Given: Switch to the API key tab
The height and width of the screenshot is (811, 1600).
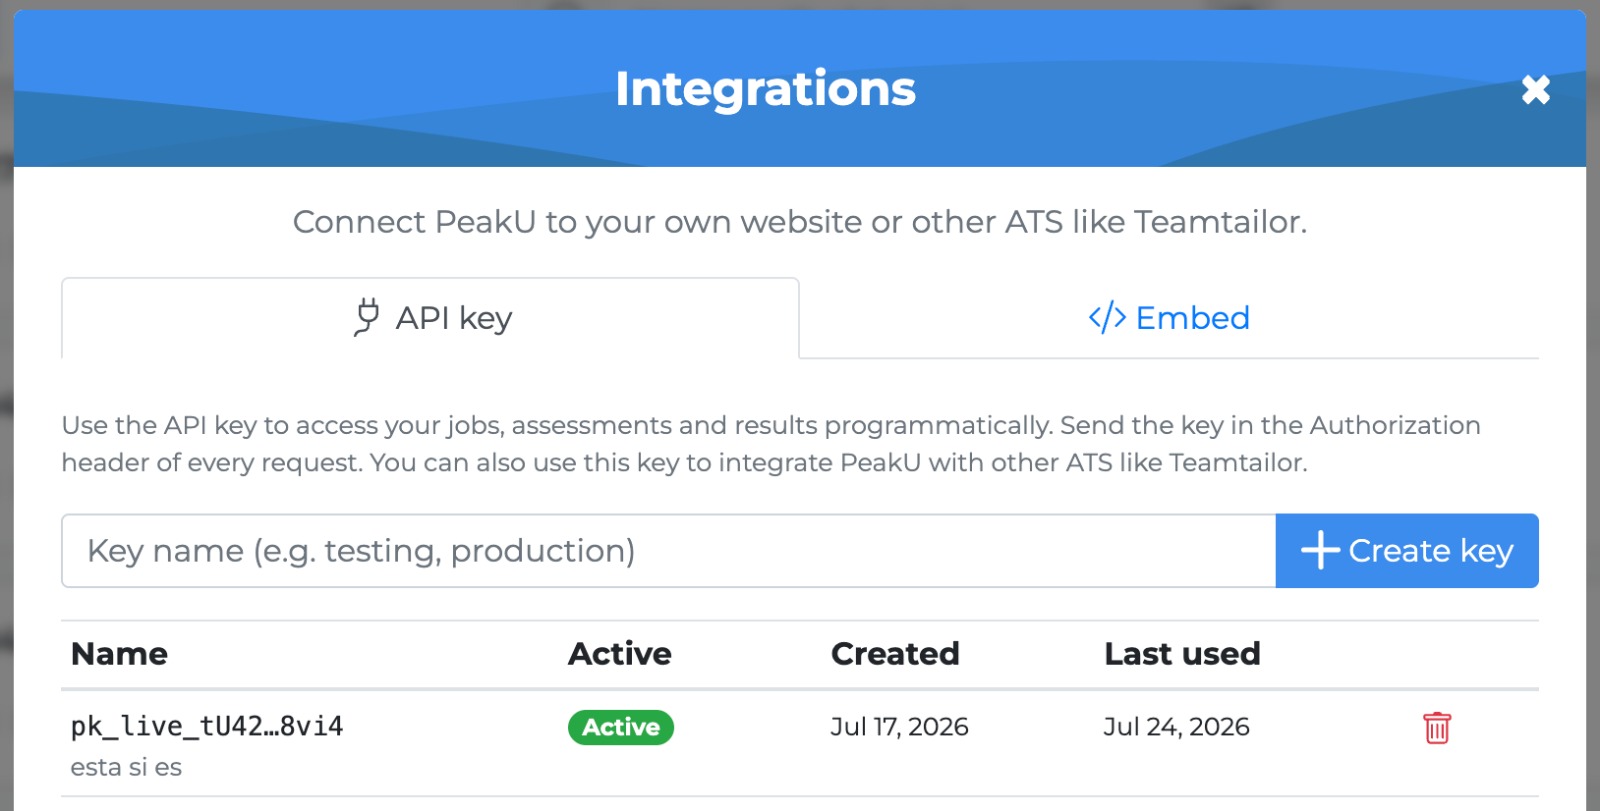Looking at the screenshot, I should pos(431,318).
